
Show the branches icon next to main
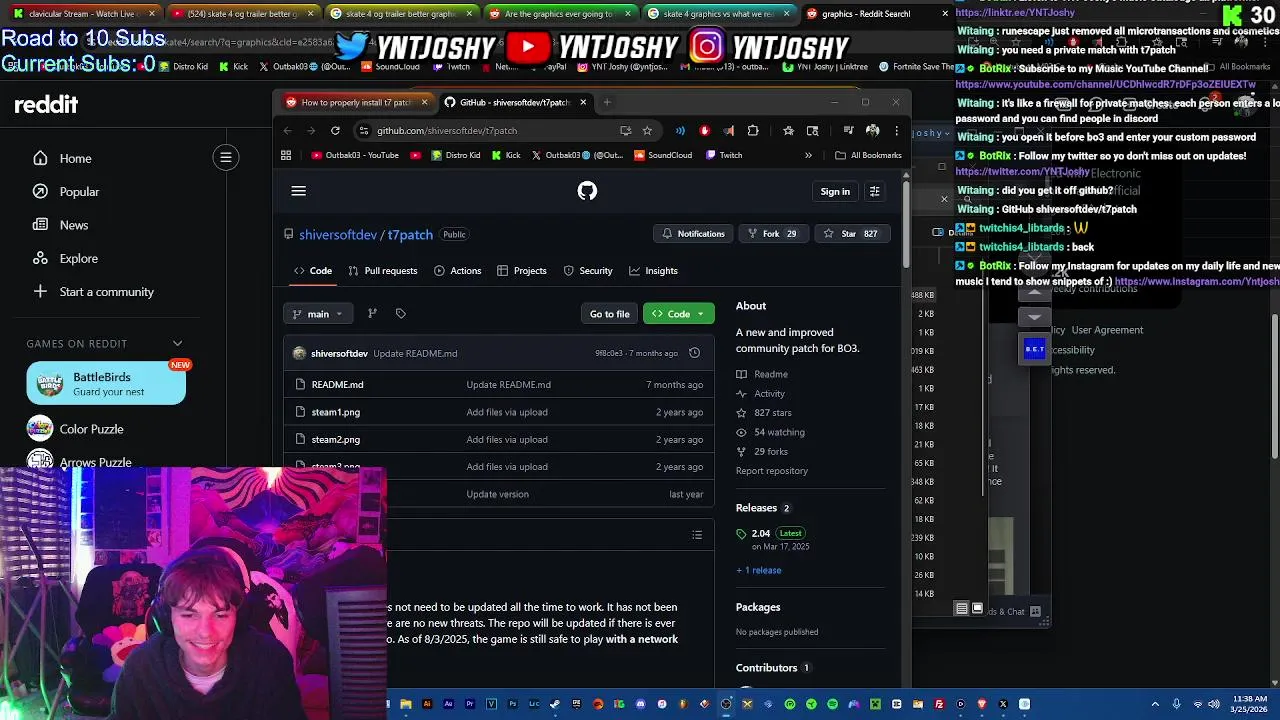(x=372, y=314)
